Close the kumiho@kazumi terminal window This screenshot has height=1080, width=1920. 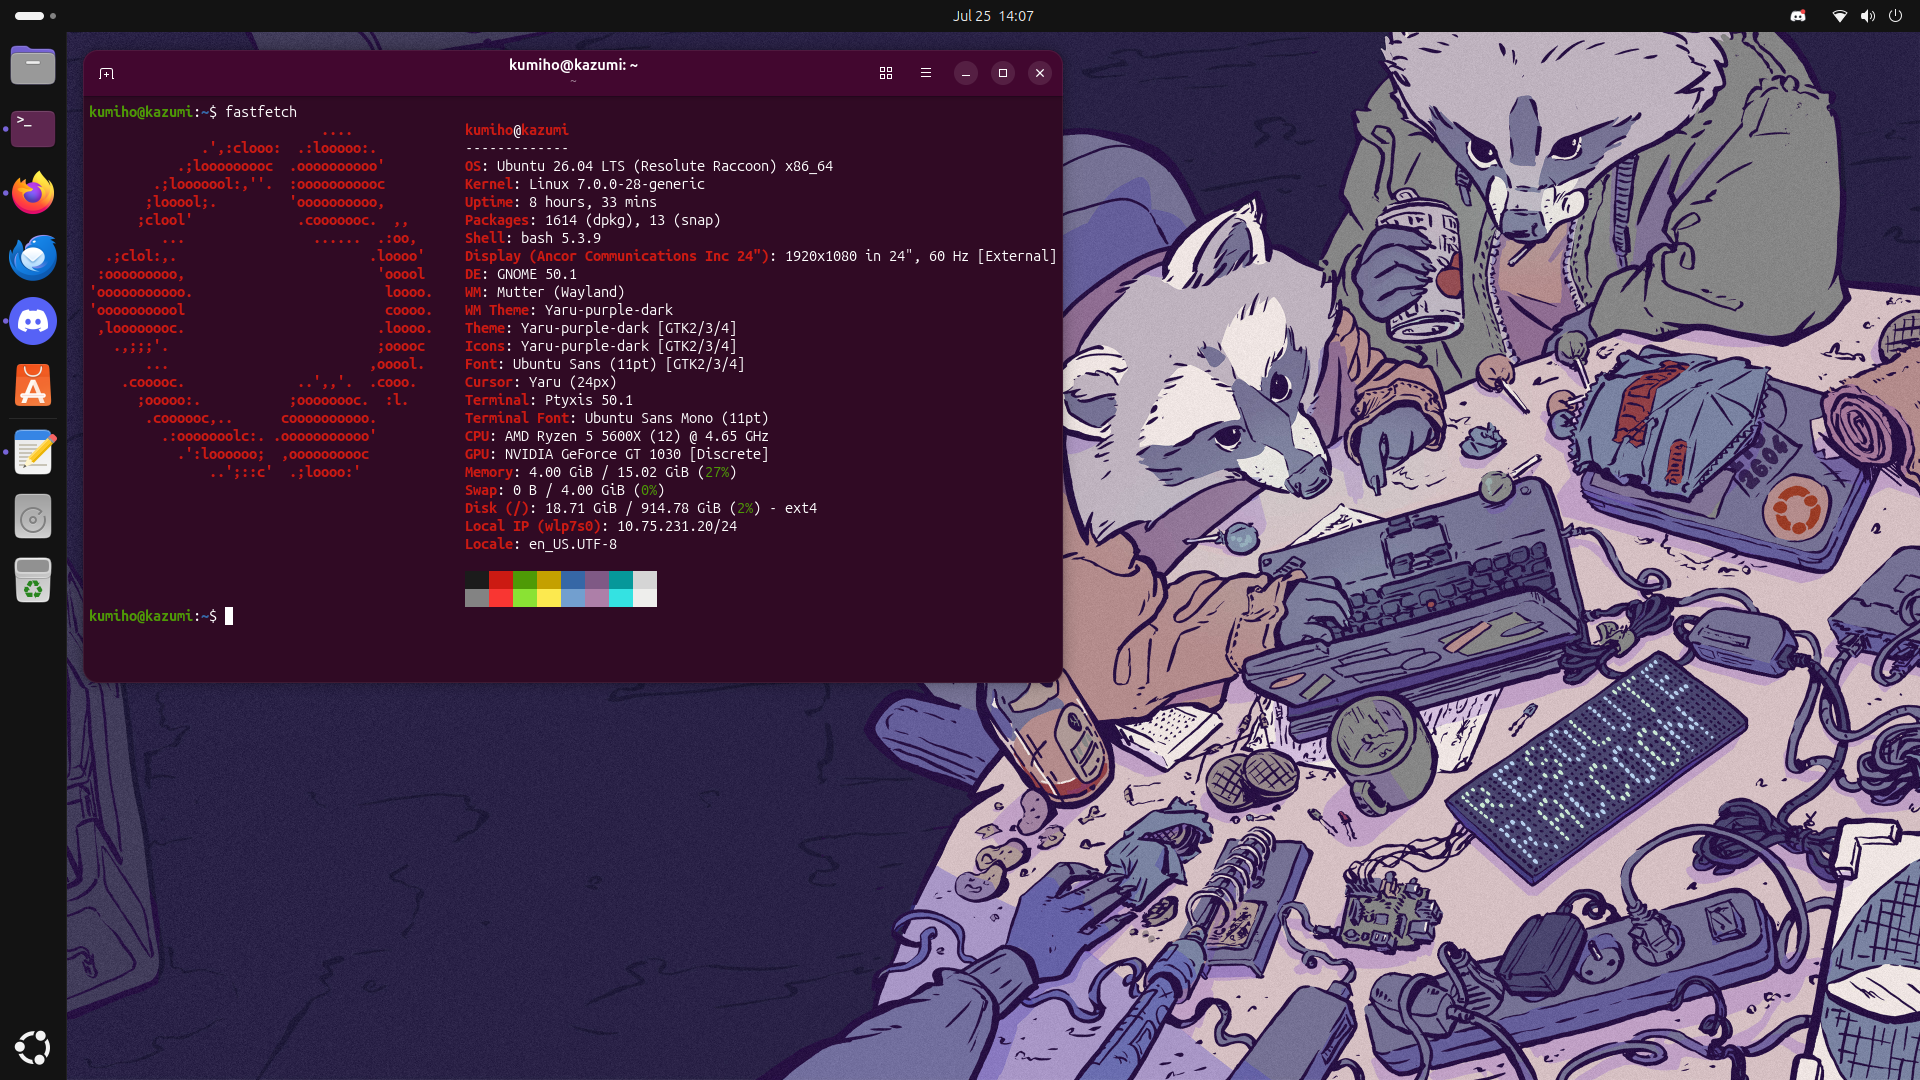click(x=1040, y=73)
